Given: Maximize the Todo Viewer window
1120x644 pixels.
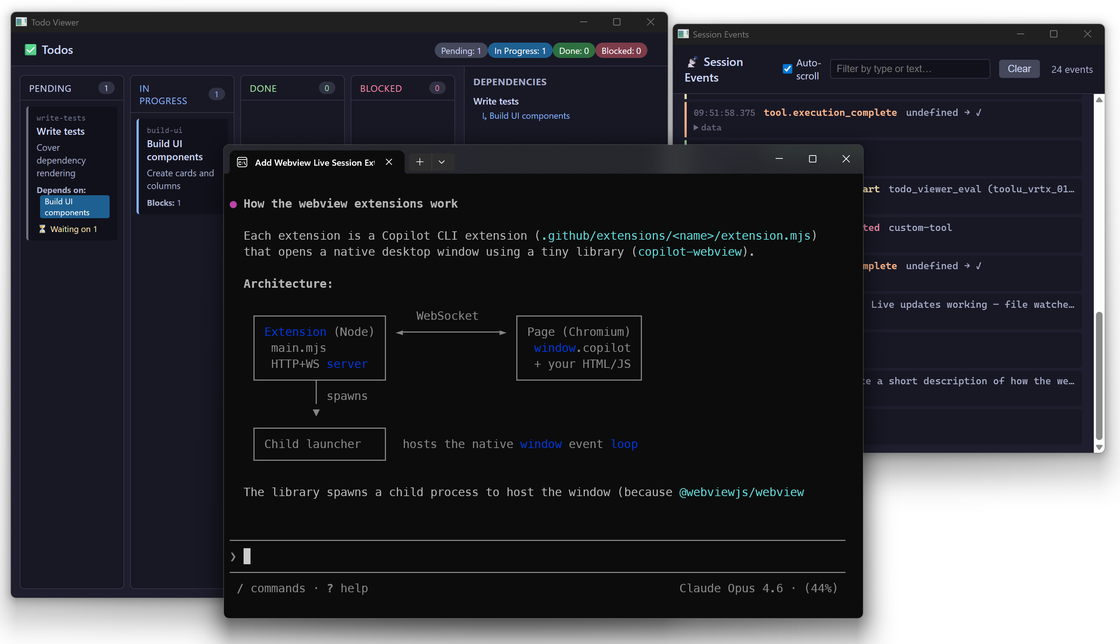Looking at the screenshot, I should [x=616, y=22].
